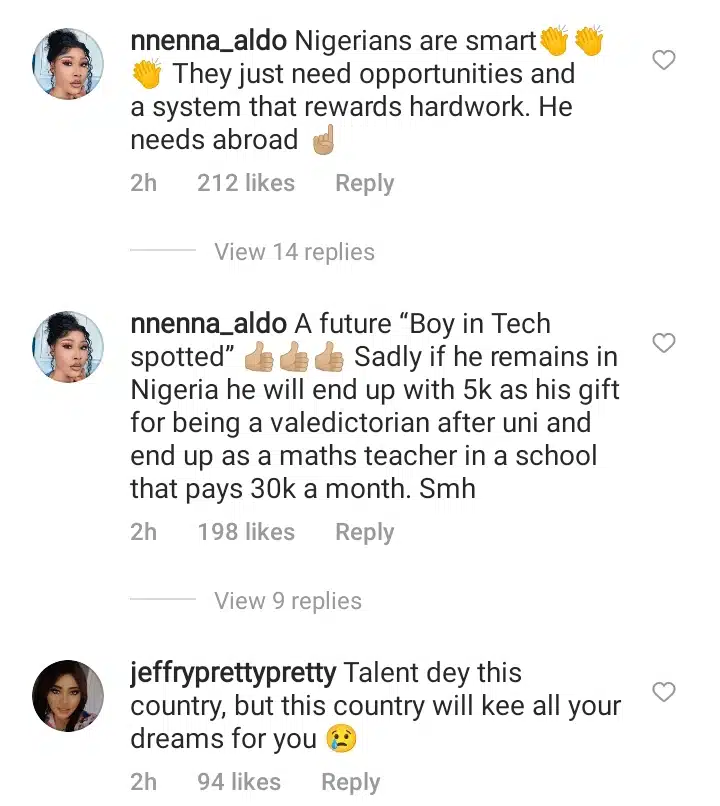Click the 2h timestamp under jeffryprettypretty's comment
This screenshot has width=720, height=806.
(143, 782)
